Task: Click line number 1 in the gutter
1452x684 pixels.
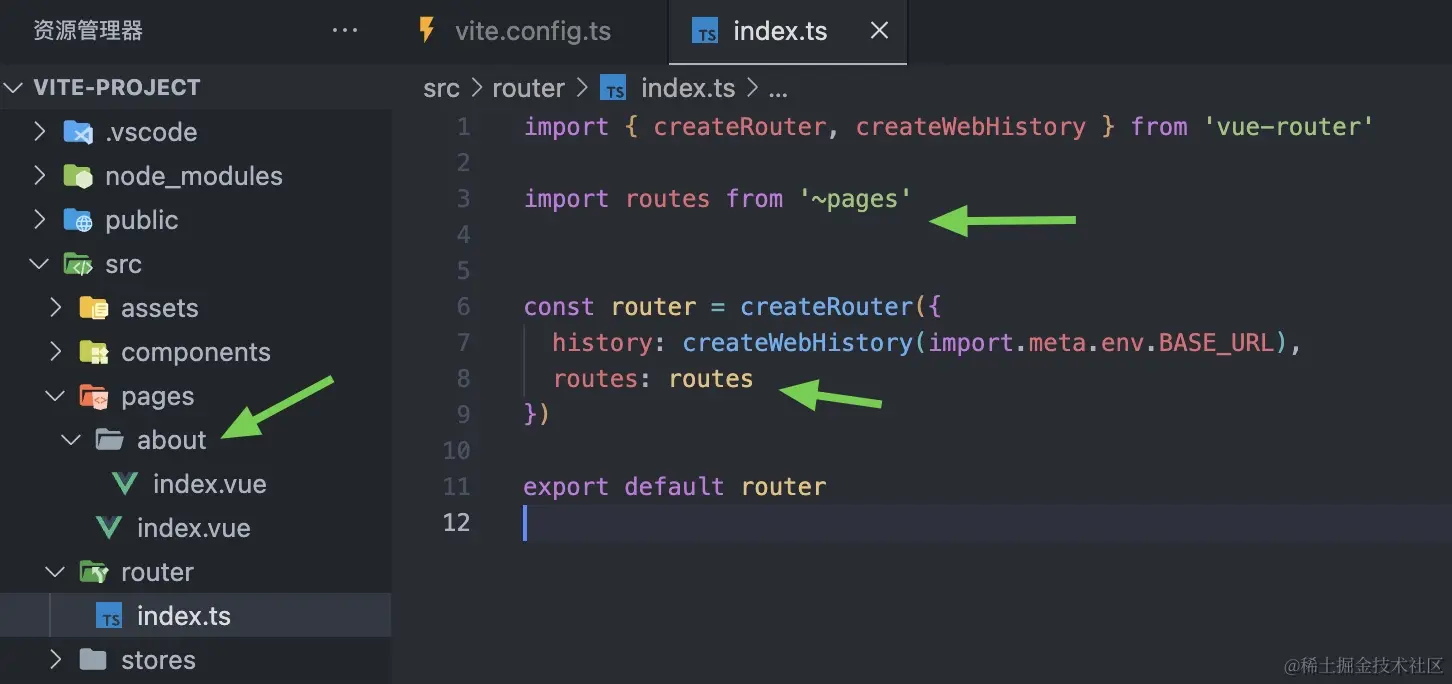Action: pyautogui.click(x=463, y=127)
